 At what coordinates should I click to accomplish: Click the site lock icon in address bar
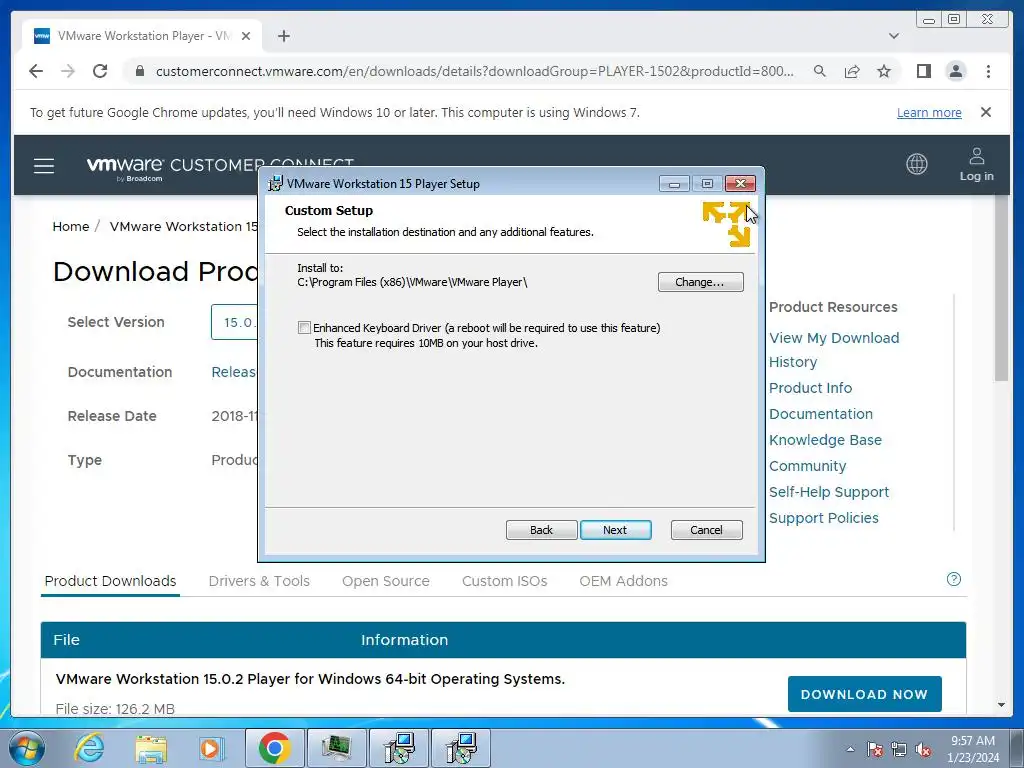[x=140, y=71]
